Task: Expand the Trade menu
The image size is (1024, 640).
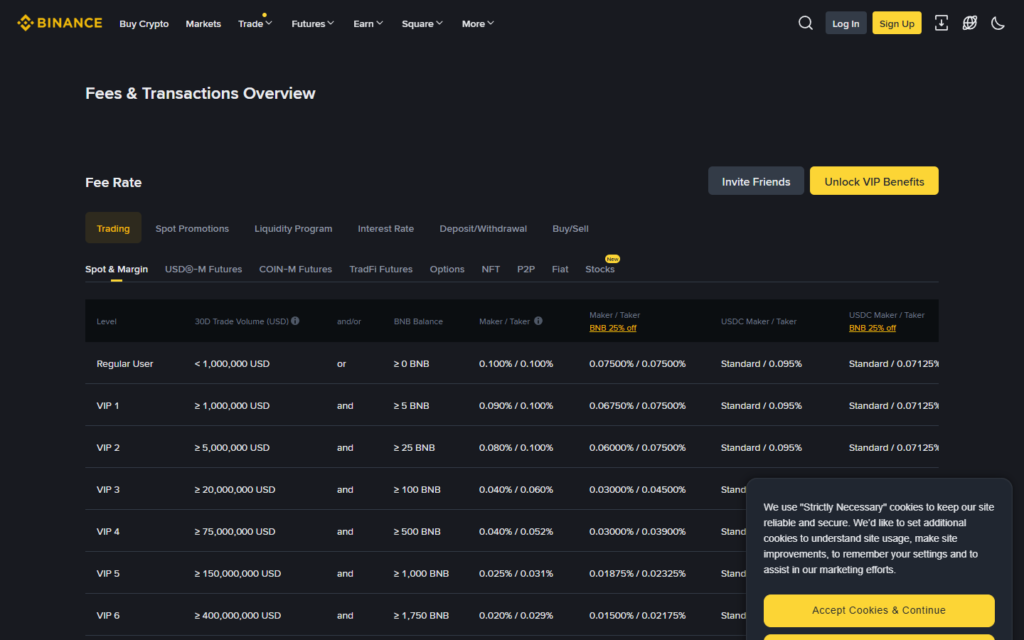Action: click(x=255, y=24)
